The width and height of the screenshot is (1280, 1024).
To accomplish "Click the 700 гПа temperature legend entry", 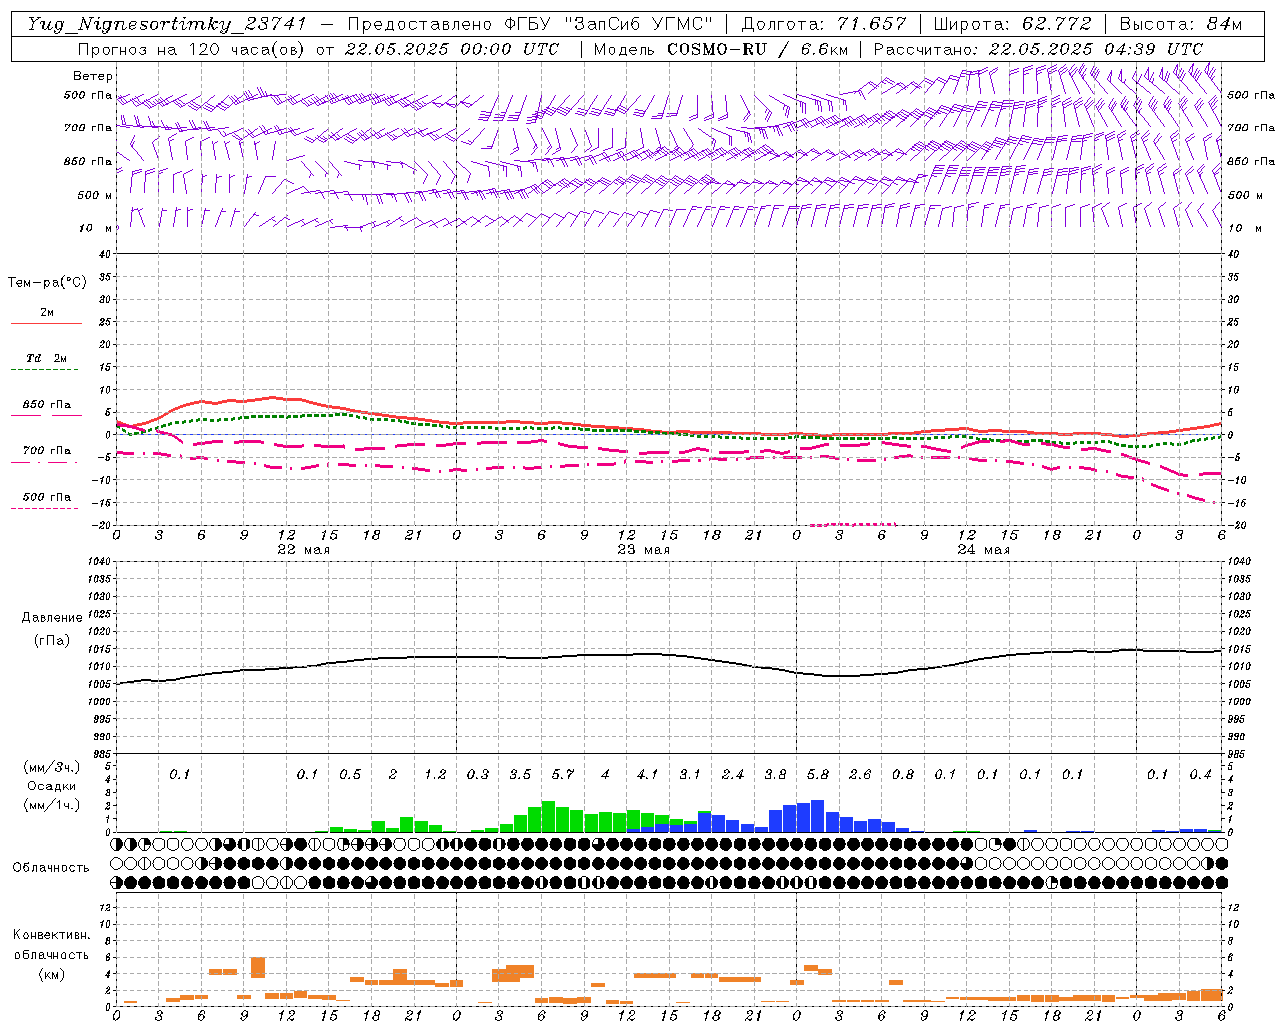I will tap(47, 451).
